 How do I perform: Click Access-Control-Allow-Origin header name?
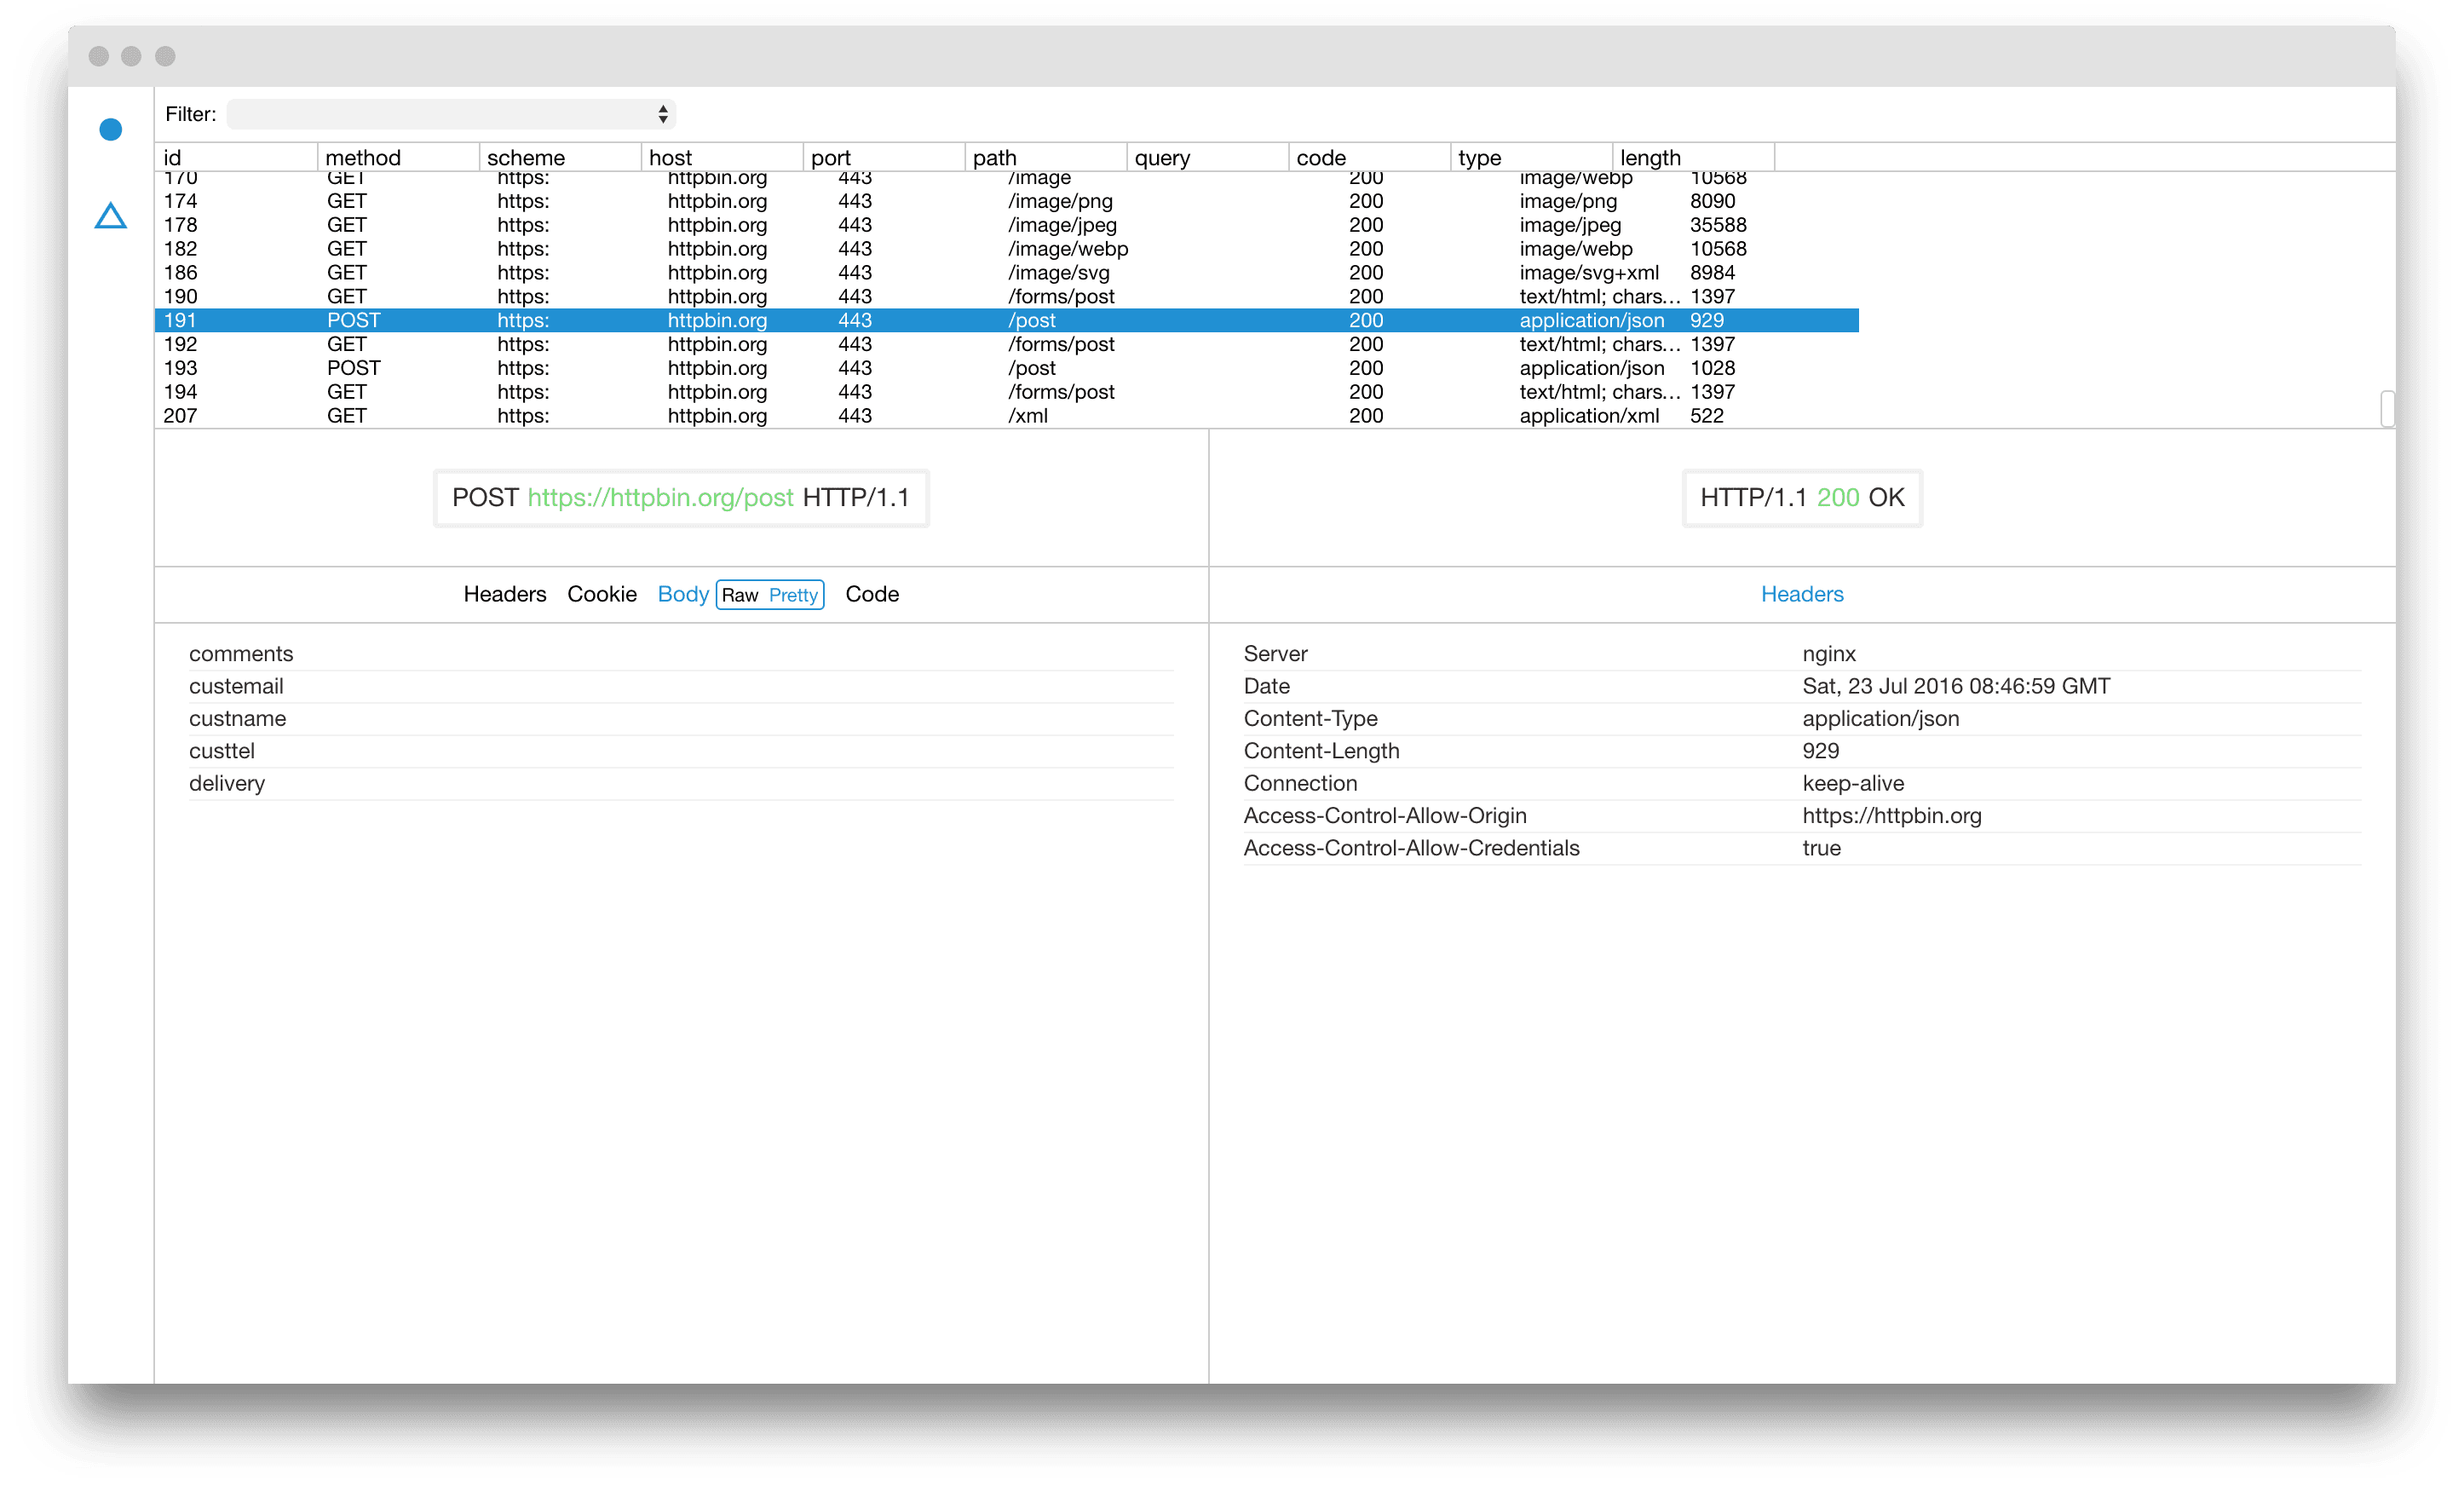1385,815
